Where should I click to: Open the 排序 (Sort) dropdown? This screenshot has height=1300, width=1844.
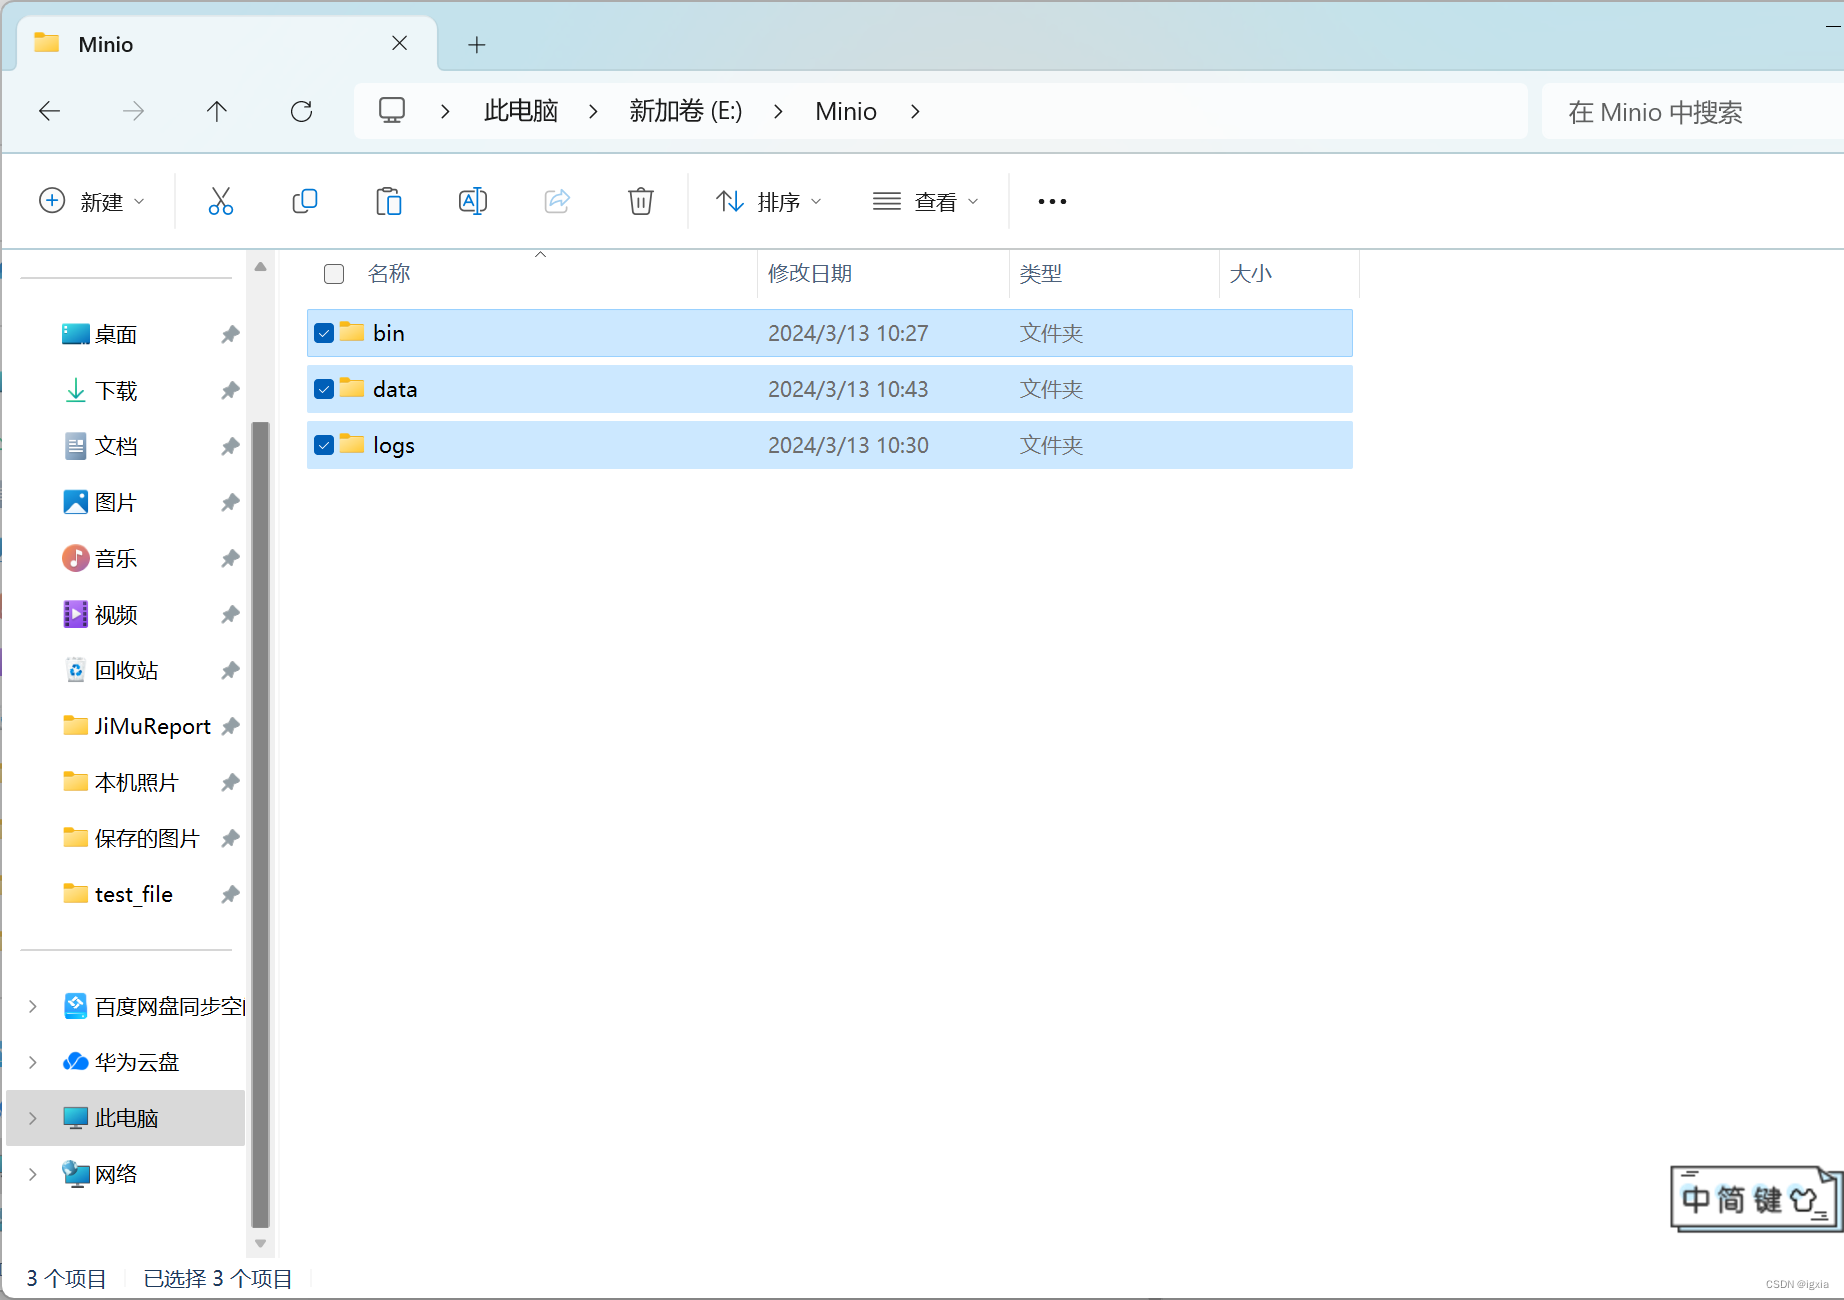(x=769, y=201)
